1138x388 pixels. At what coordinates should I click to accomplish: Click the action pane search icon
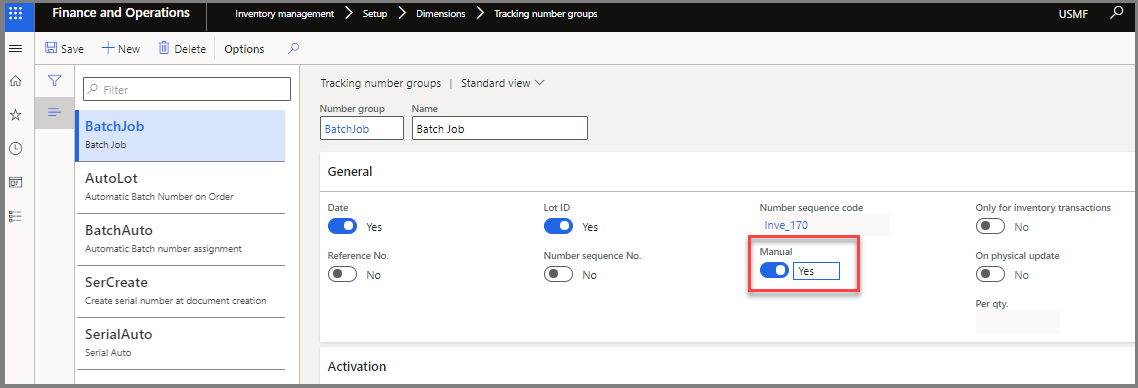293,49
